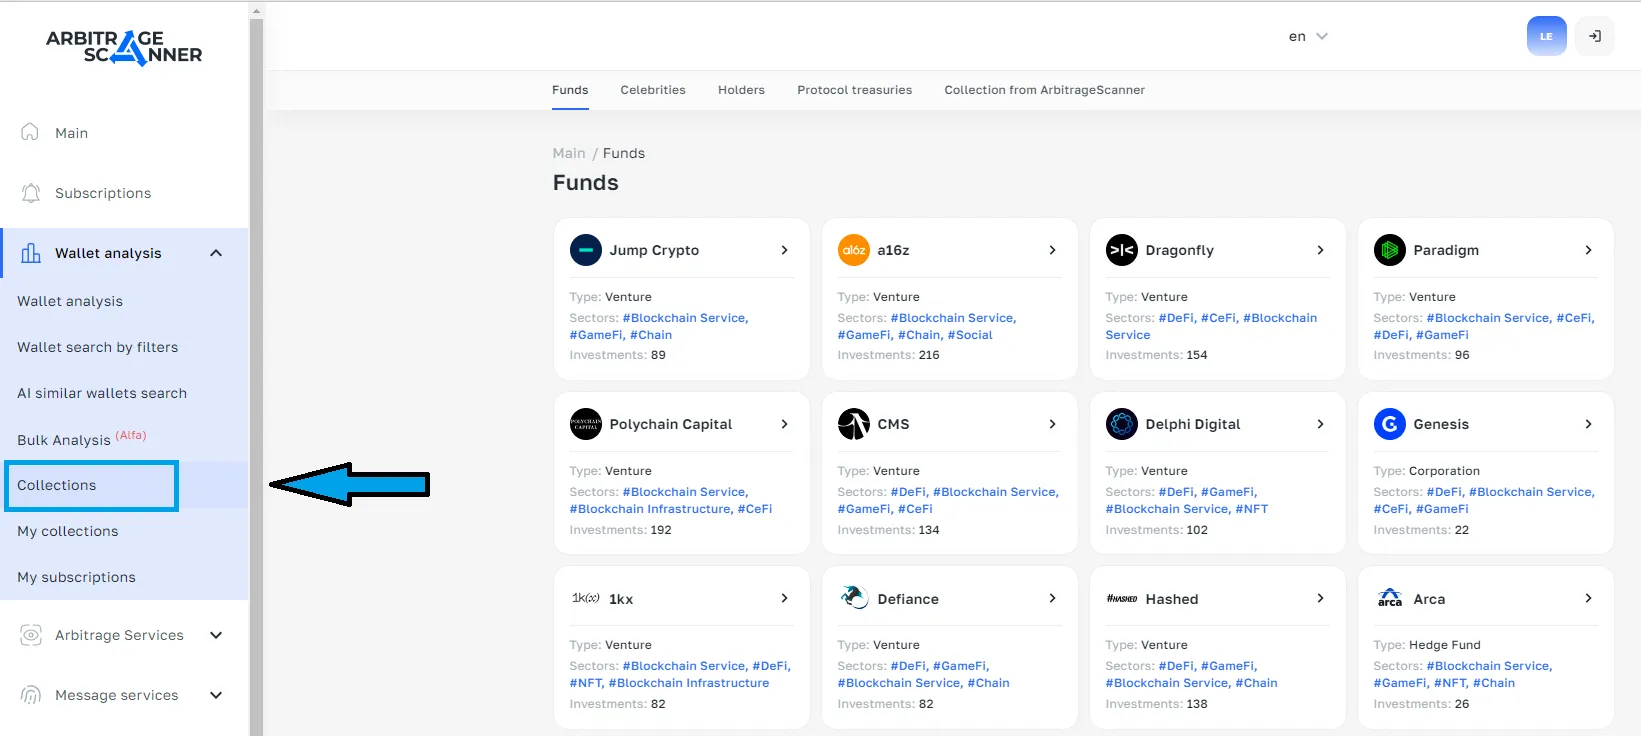Click Polychain #Blockchain Infrastructure tag

tap(651, 509)
